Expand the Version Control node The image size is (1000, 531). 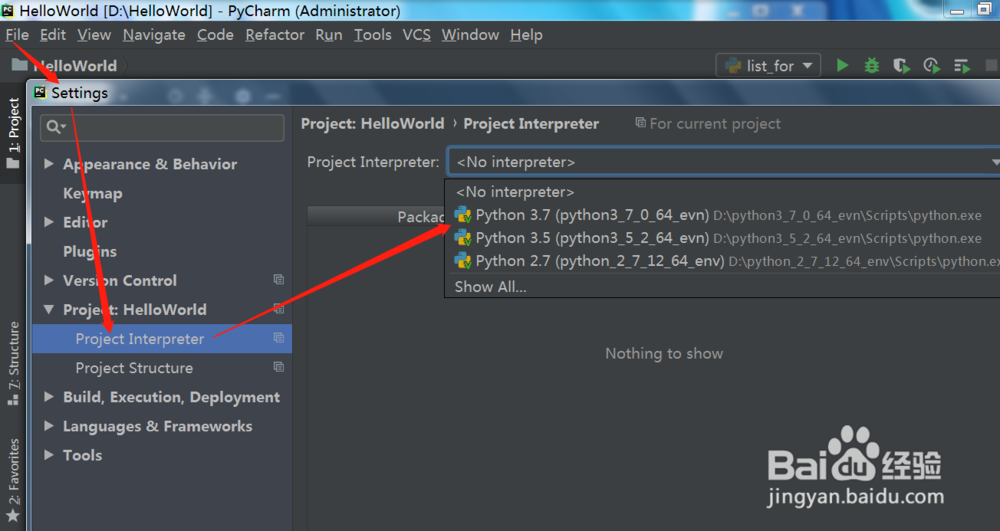coord(48,280)
